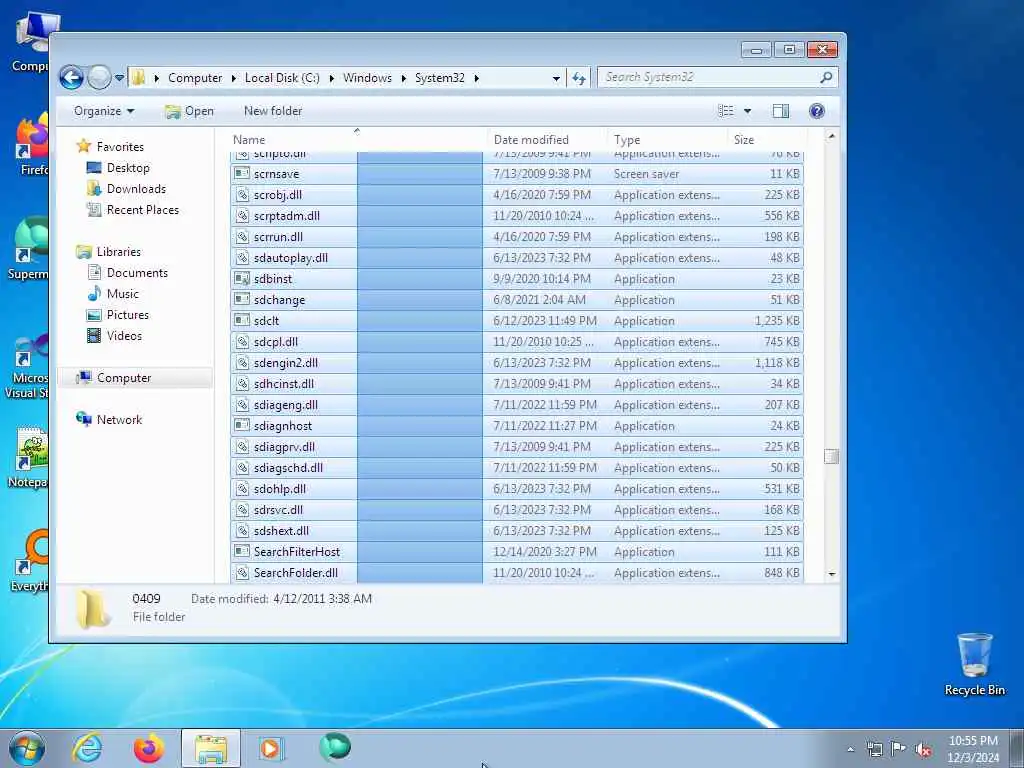Image resolution: width=1024 pixels, height=768 pixels.
Task: Sort by Name column header
Action: pyautogui.click(x=249, y=140)
